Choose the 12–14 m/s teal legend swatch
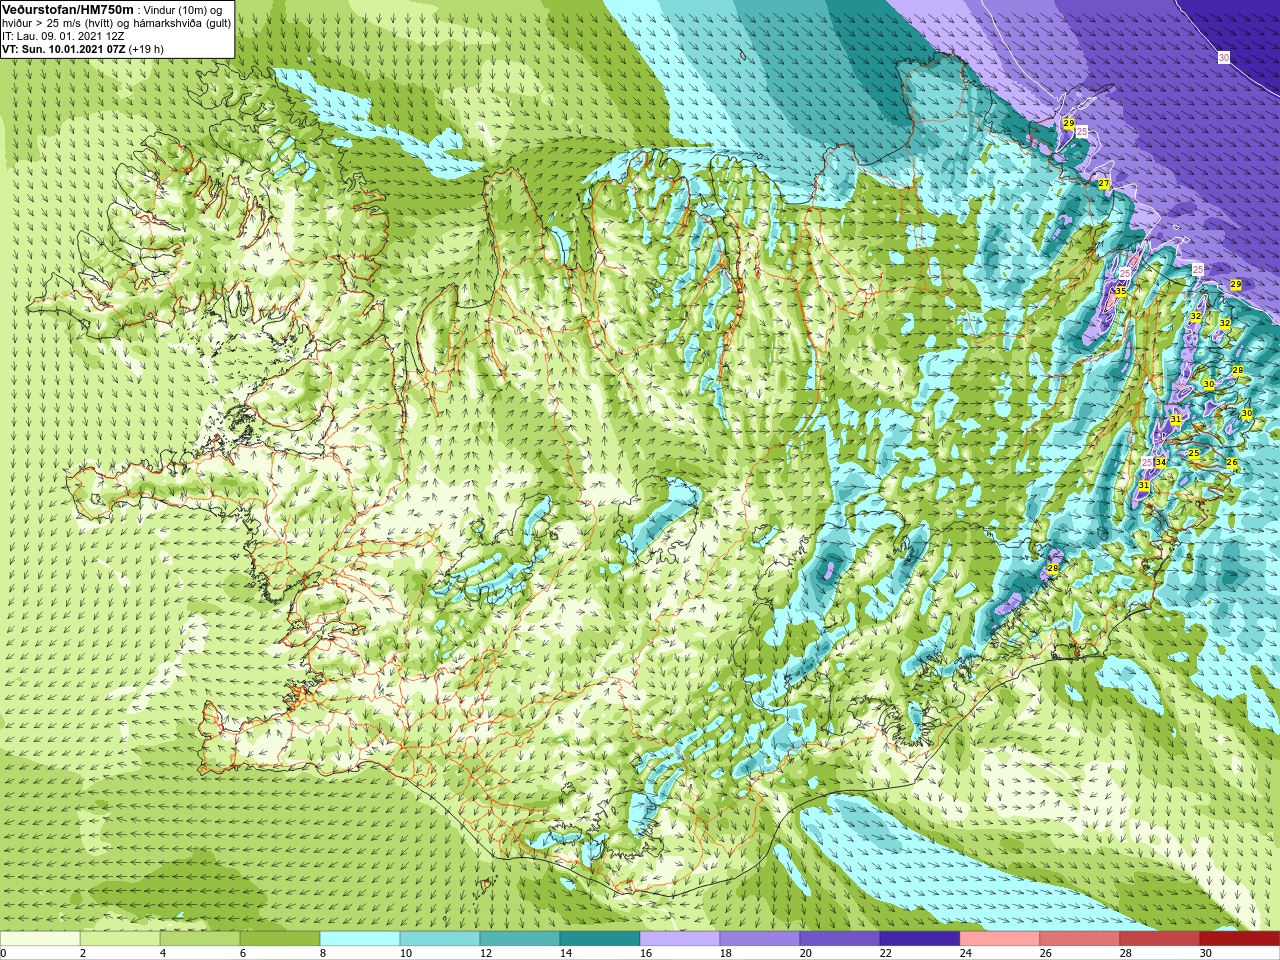Screen dimensions: 1280x960 pyautogui.click(x=520, y=939)
